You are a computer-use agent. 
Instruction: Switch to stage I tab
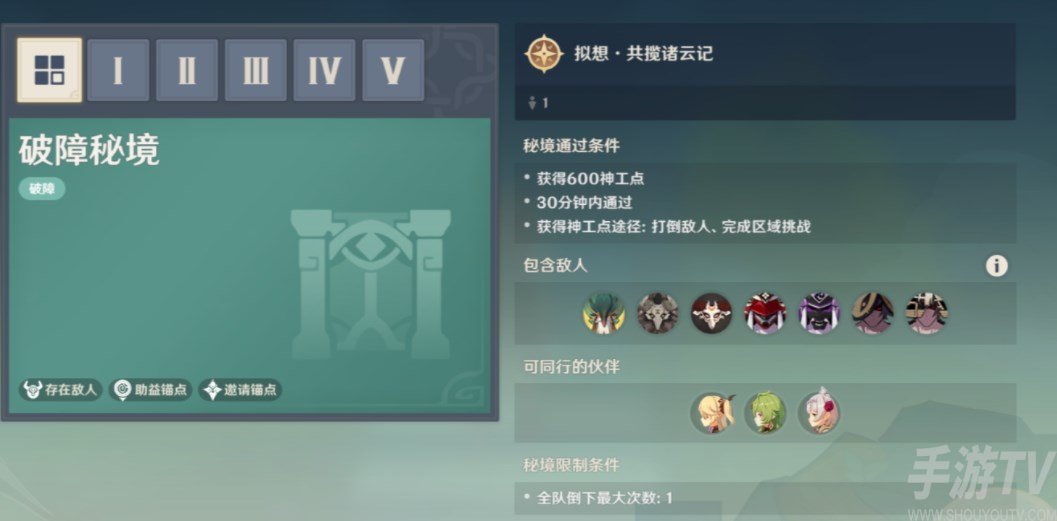[118, 70]
